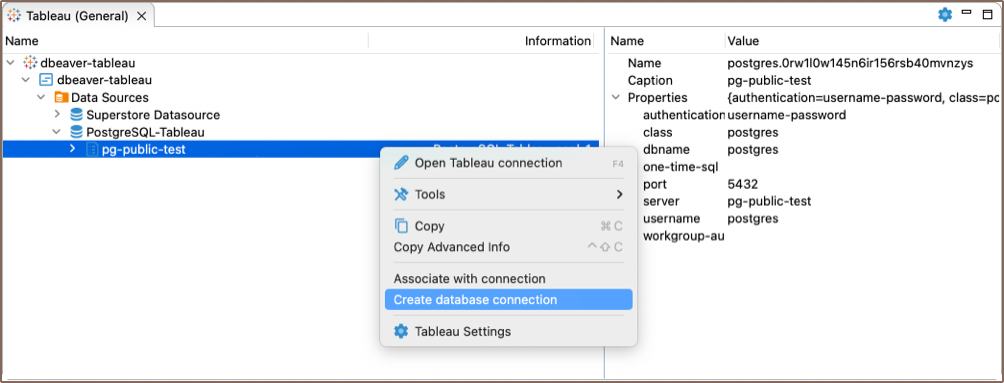Collapse the PostgreSQL-Tableau tree node

click(x=57, y=133)
